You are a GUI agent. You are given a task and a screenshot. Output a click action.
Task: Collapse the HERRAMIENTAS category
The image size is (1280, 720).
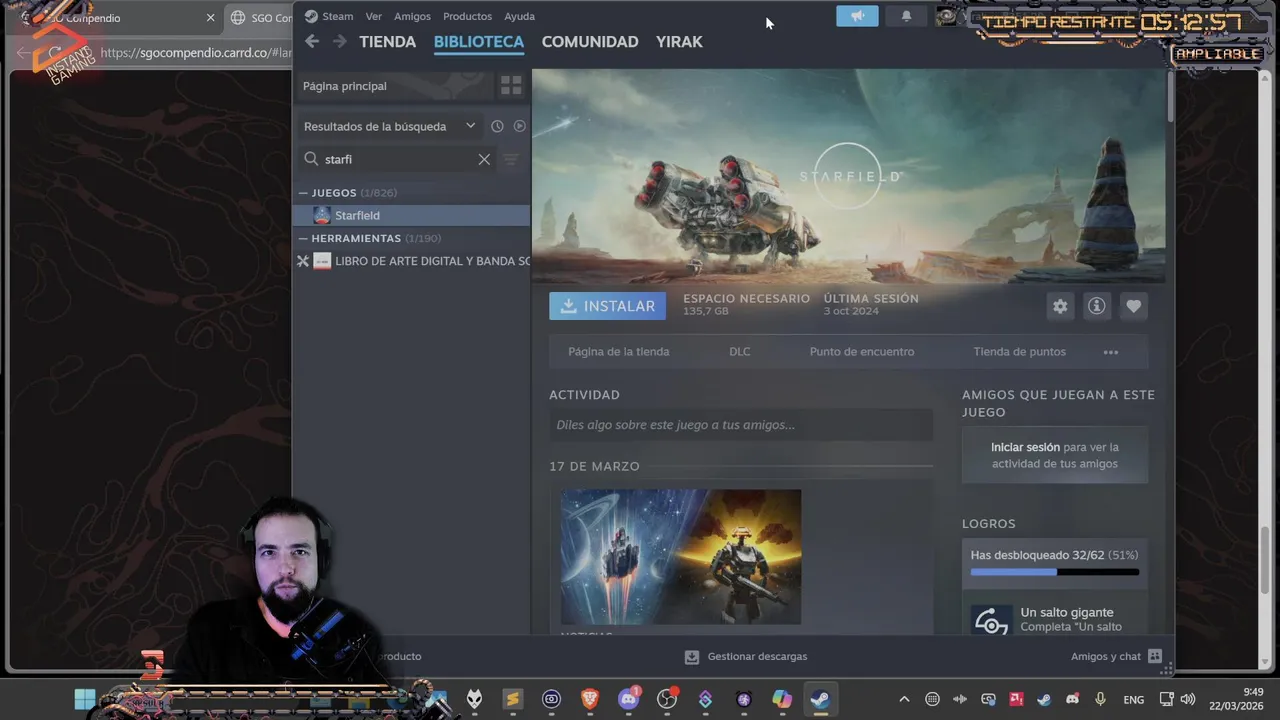click(303, 238)
